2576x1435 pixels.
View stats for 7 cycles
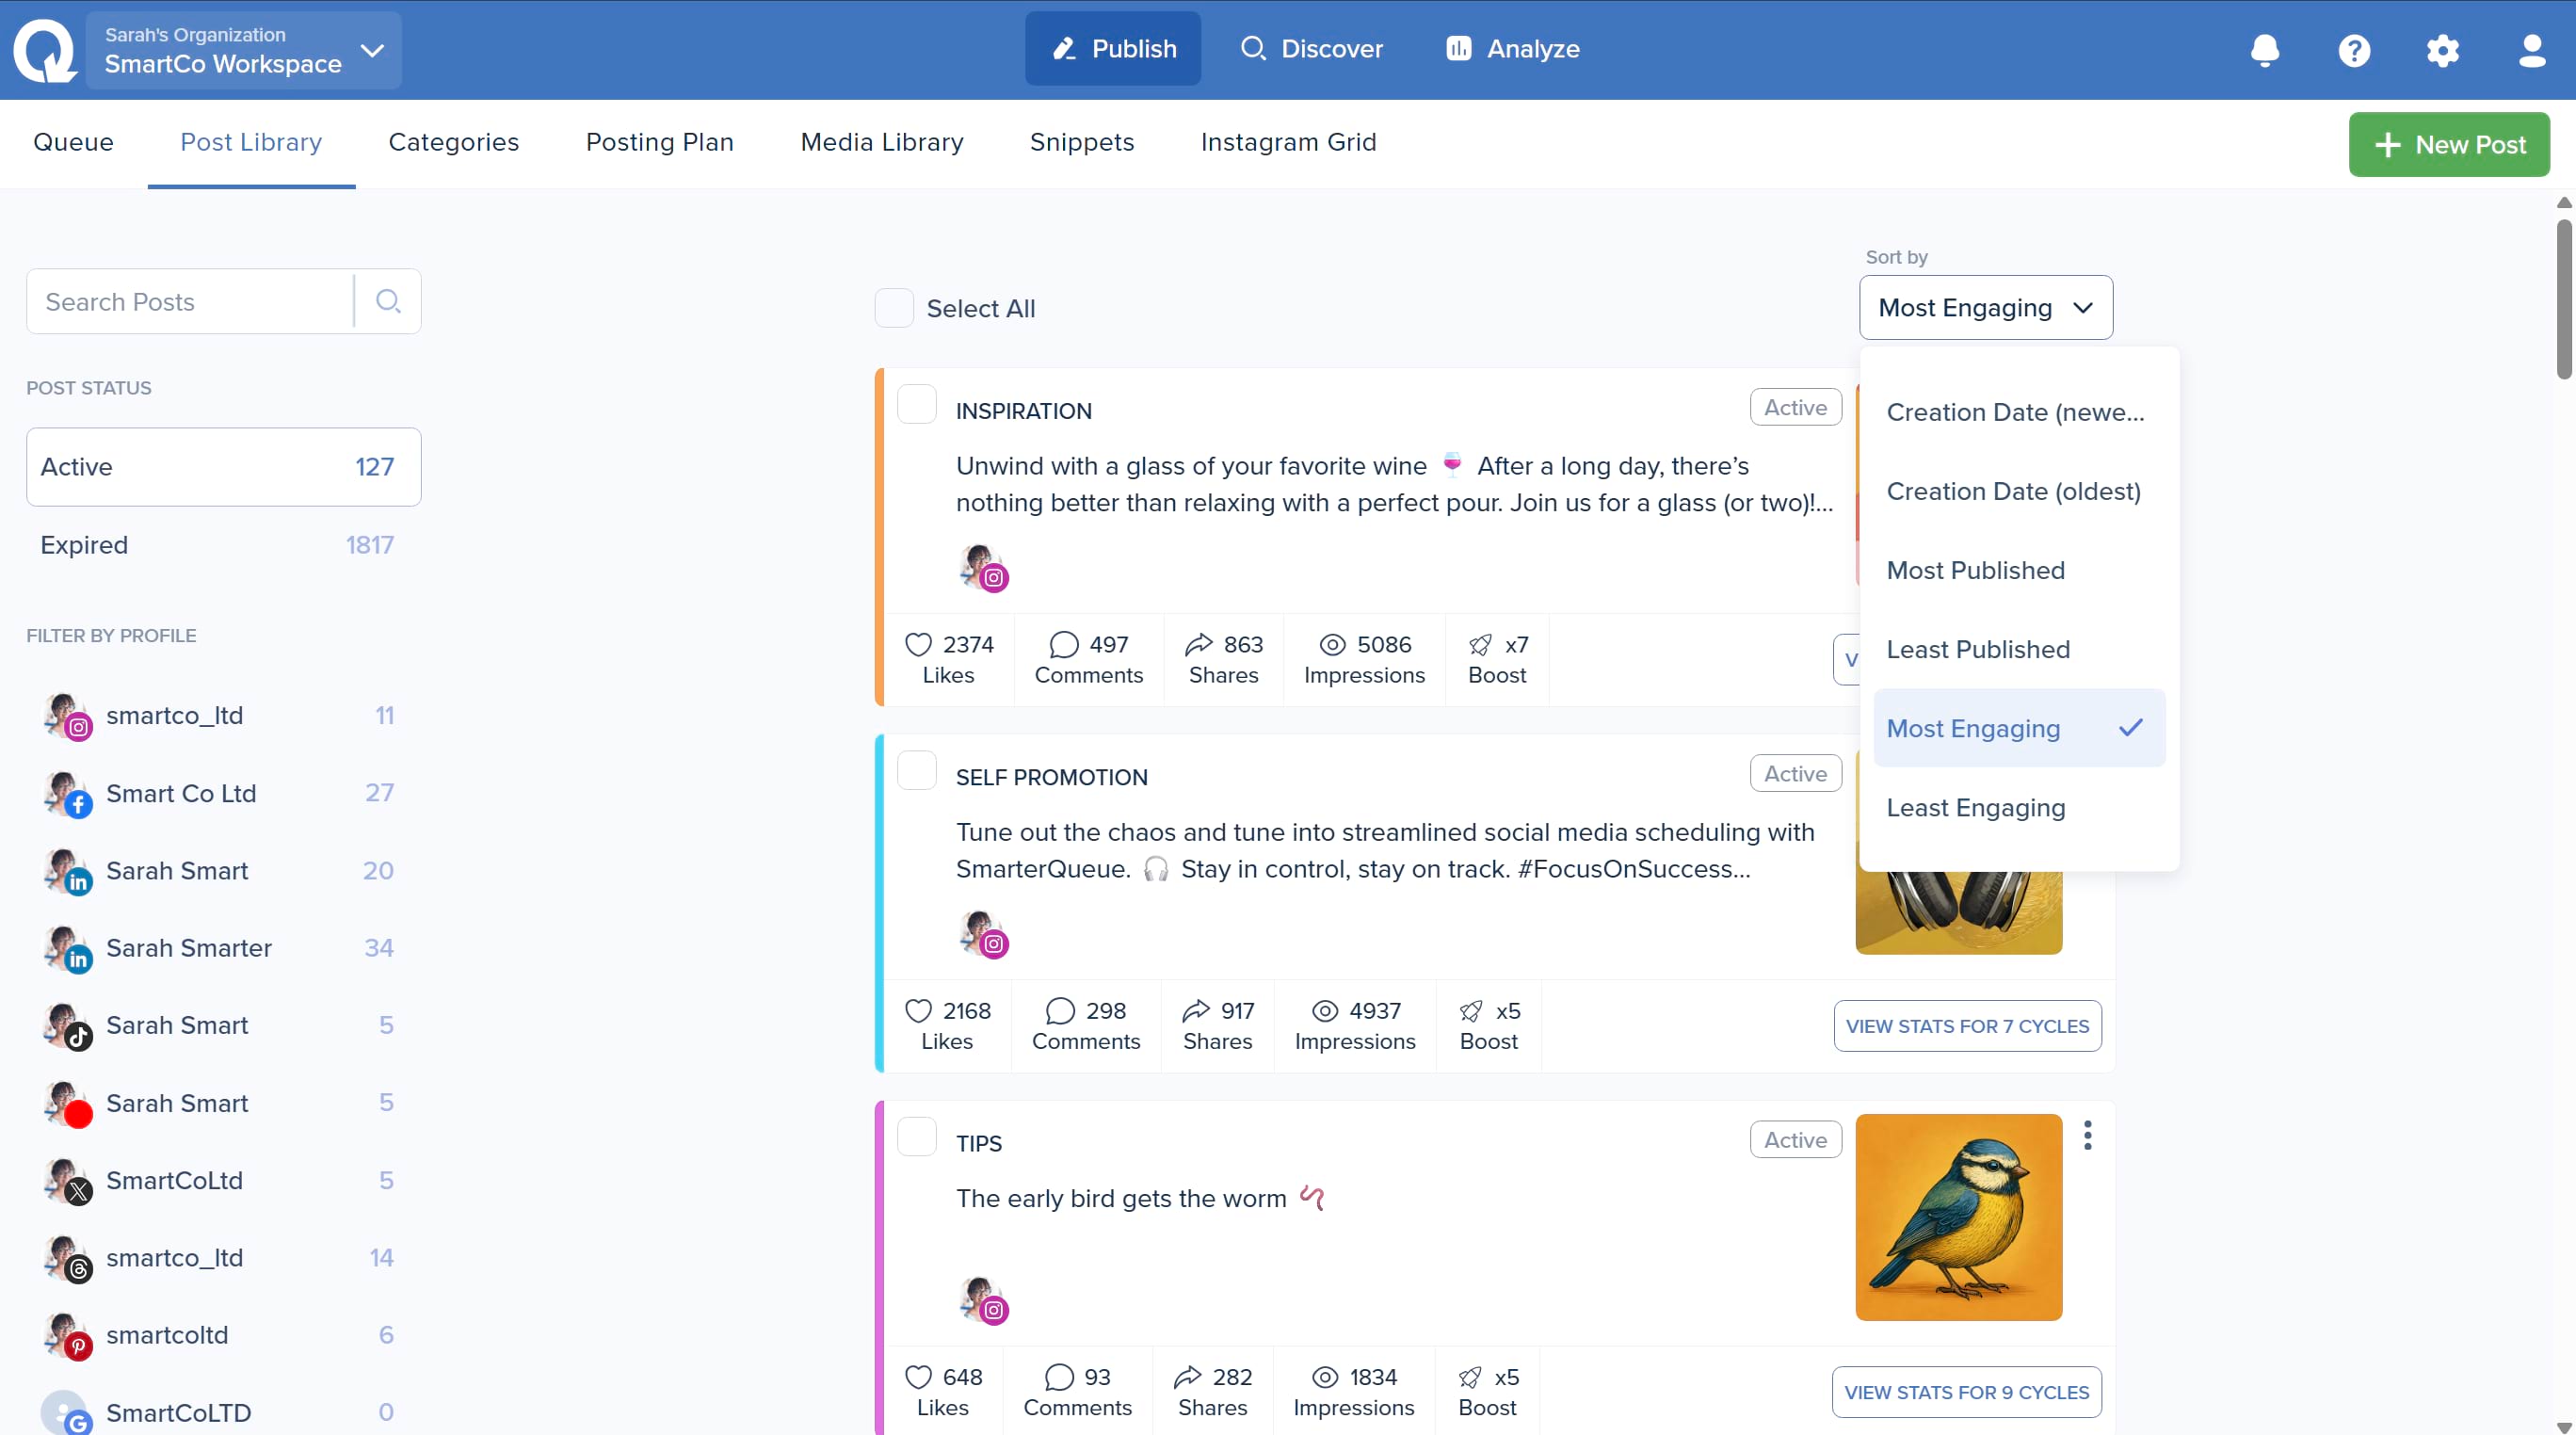[x=1966, y=1026]
